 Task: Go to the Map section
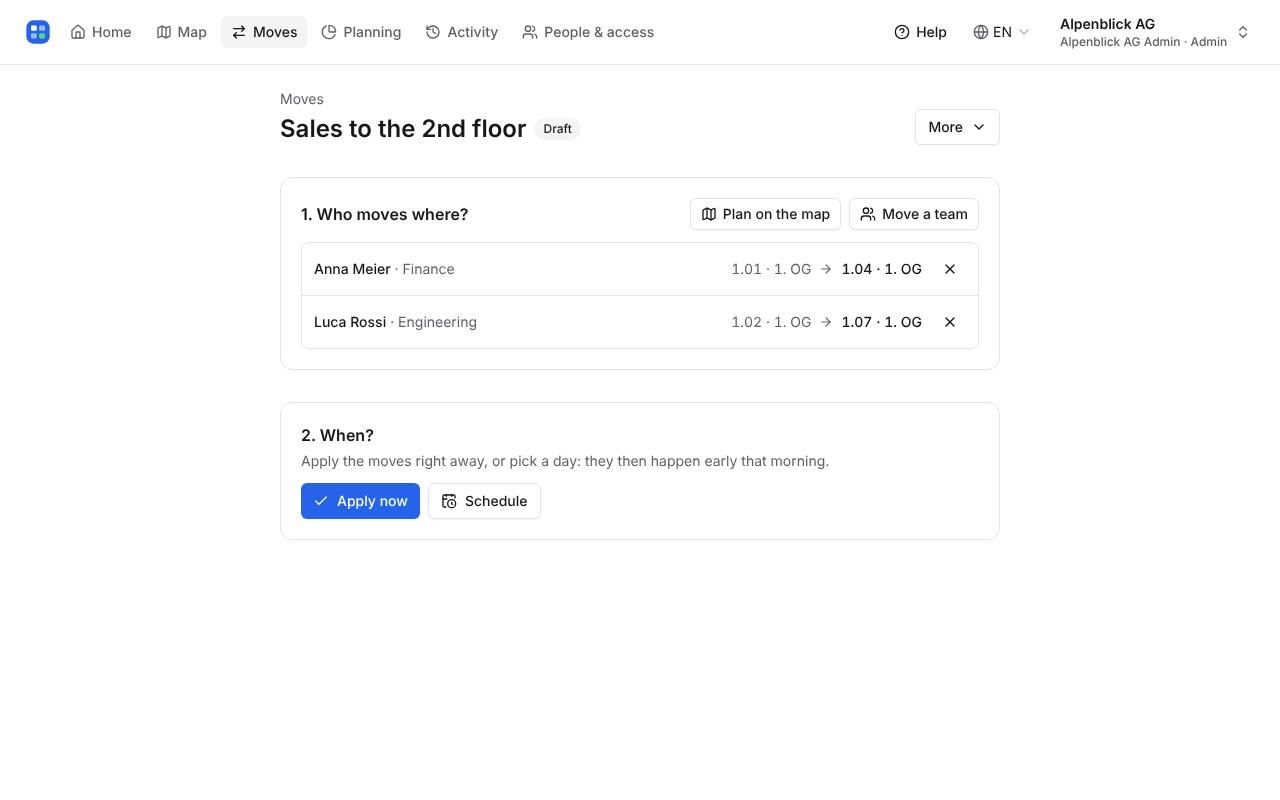[182, 32]
